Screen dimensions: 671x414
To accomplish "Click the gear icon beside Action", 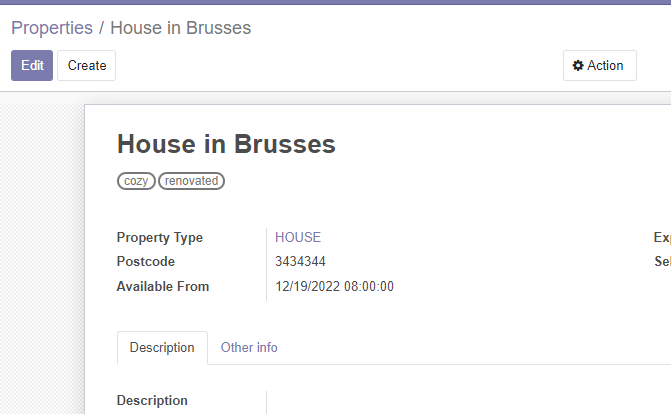I will coord(578,66).
